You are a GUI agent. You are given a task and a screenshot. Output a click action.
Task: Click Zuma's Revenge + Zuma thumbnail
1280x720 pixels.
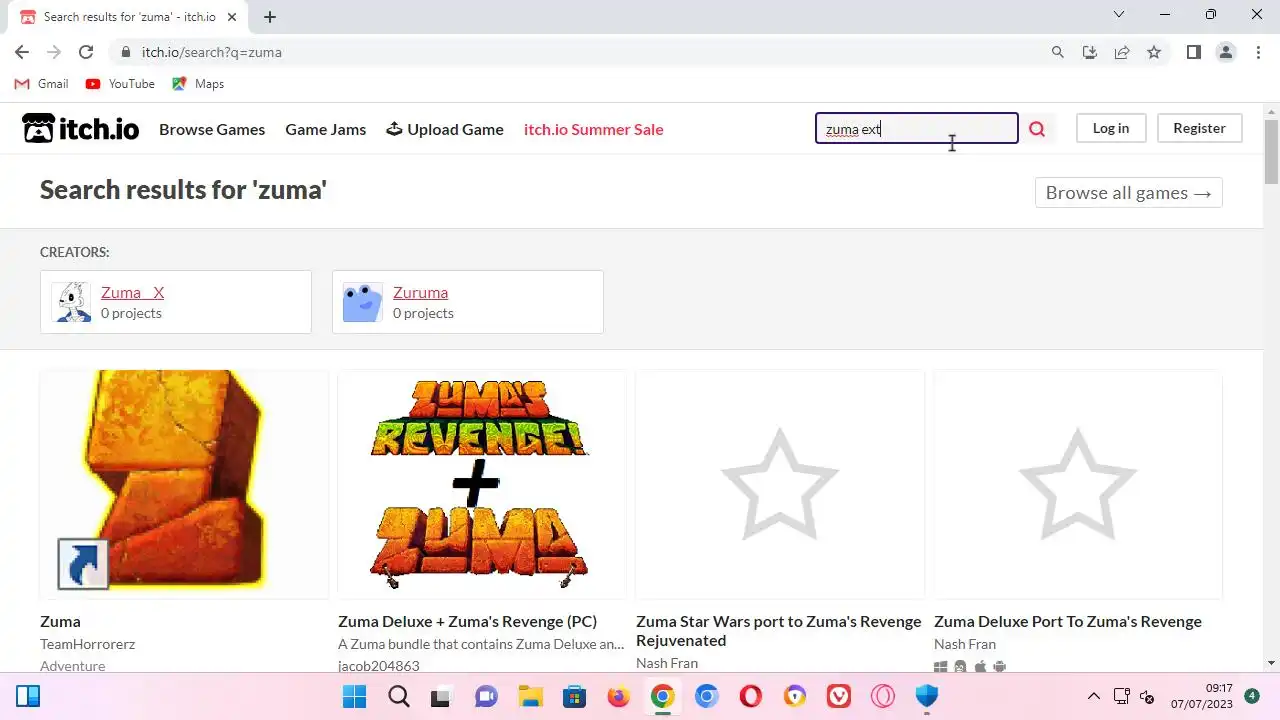tap(482, 485)
